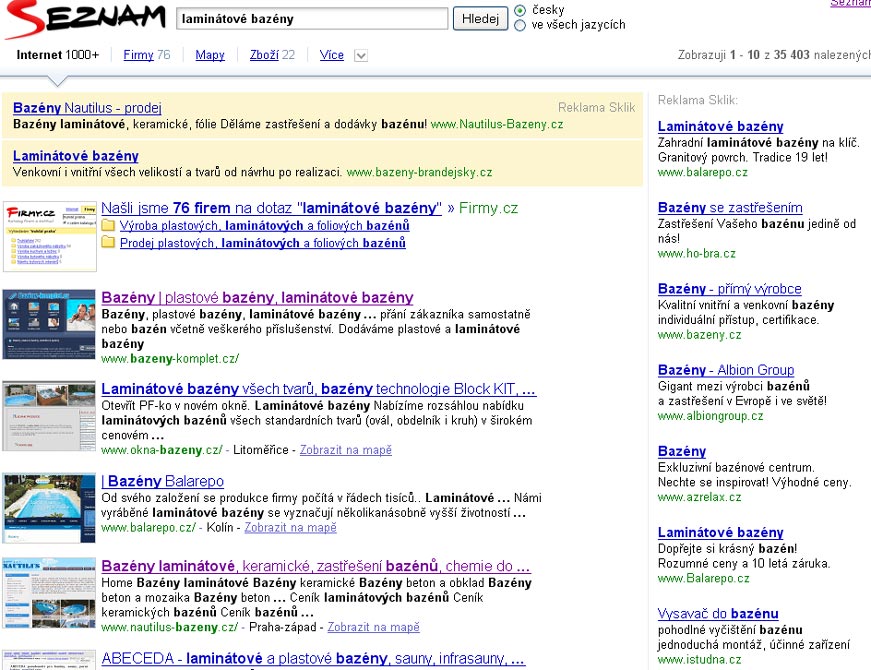Open 'Bazény laminátové, keramické, zastřešení' result
This screenshot has width=871, height=670.
point(316,566)
